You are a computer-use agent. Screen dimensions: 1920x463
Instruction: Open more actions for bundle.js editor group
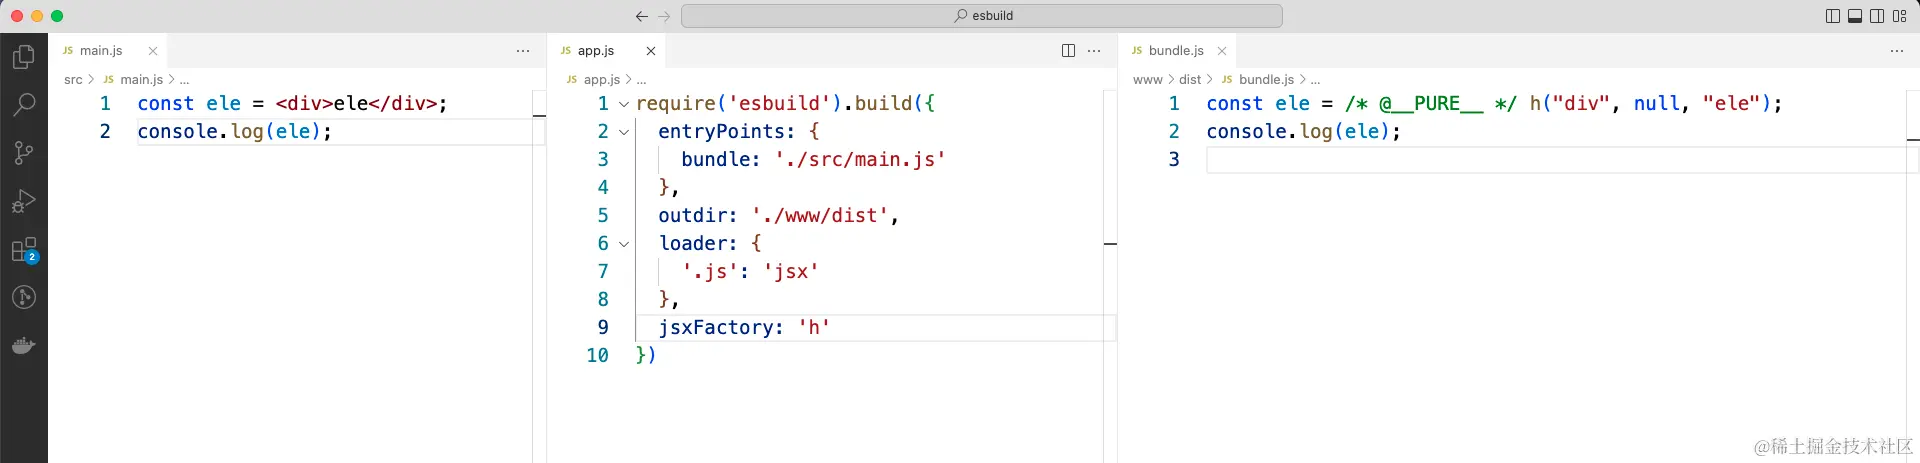pyautogui.click(x=1897, y=51)
